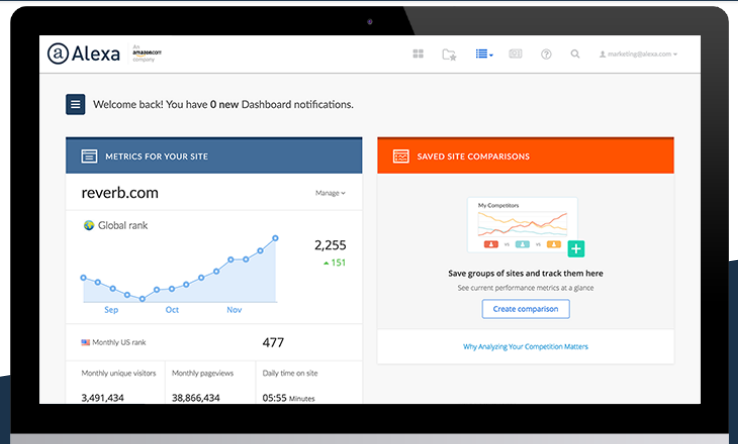
Task: Click the Saved Site Comparisons header
Action: (526, 156)
